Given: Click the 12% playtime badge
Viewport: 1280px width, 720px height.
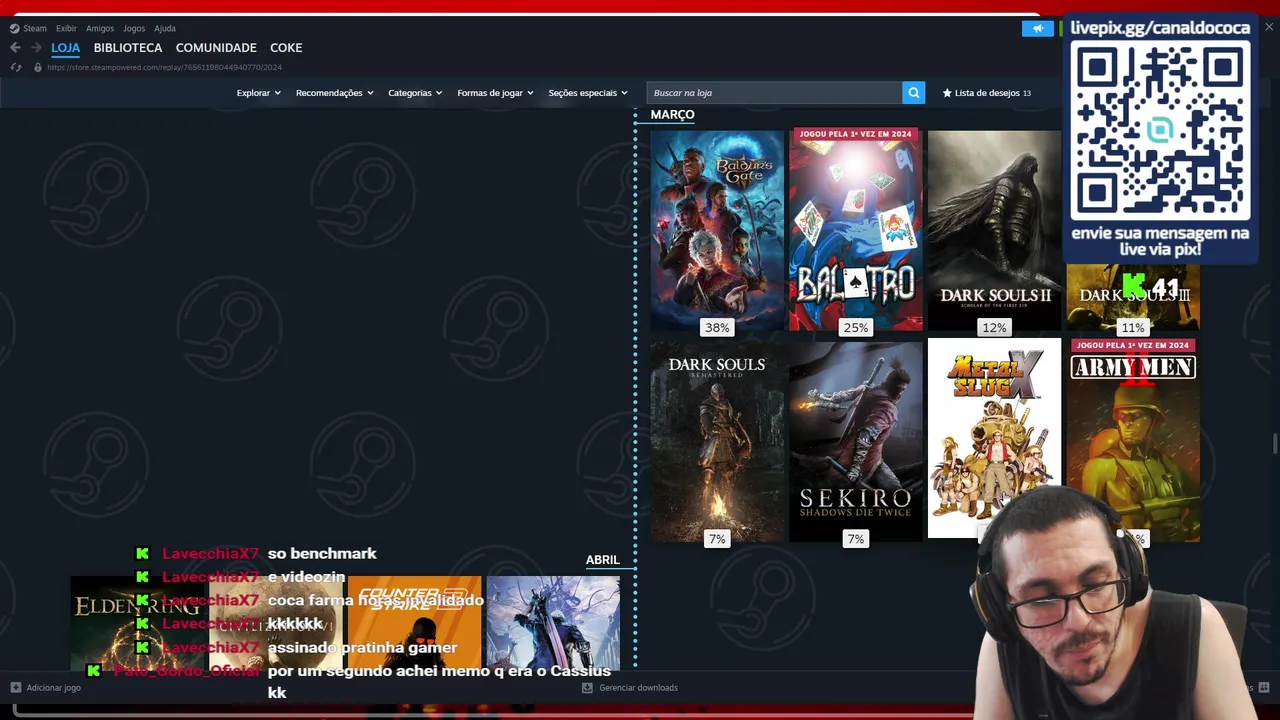Looking at the screenshot, I should point(994,328).
